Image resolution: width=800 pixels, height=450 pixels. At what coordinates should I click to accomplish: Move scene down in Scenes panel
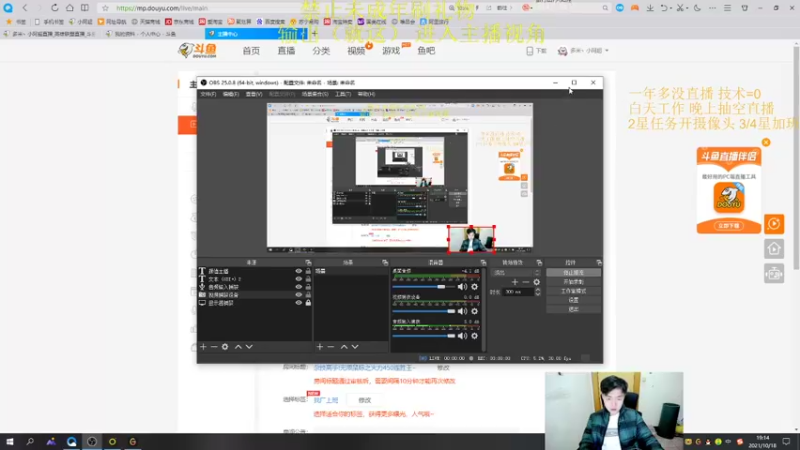(355, 347)
